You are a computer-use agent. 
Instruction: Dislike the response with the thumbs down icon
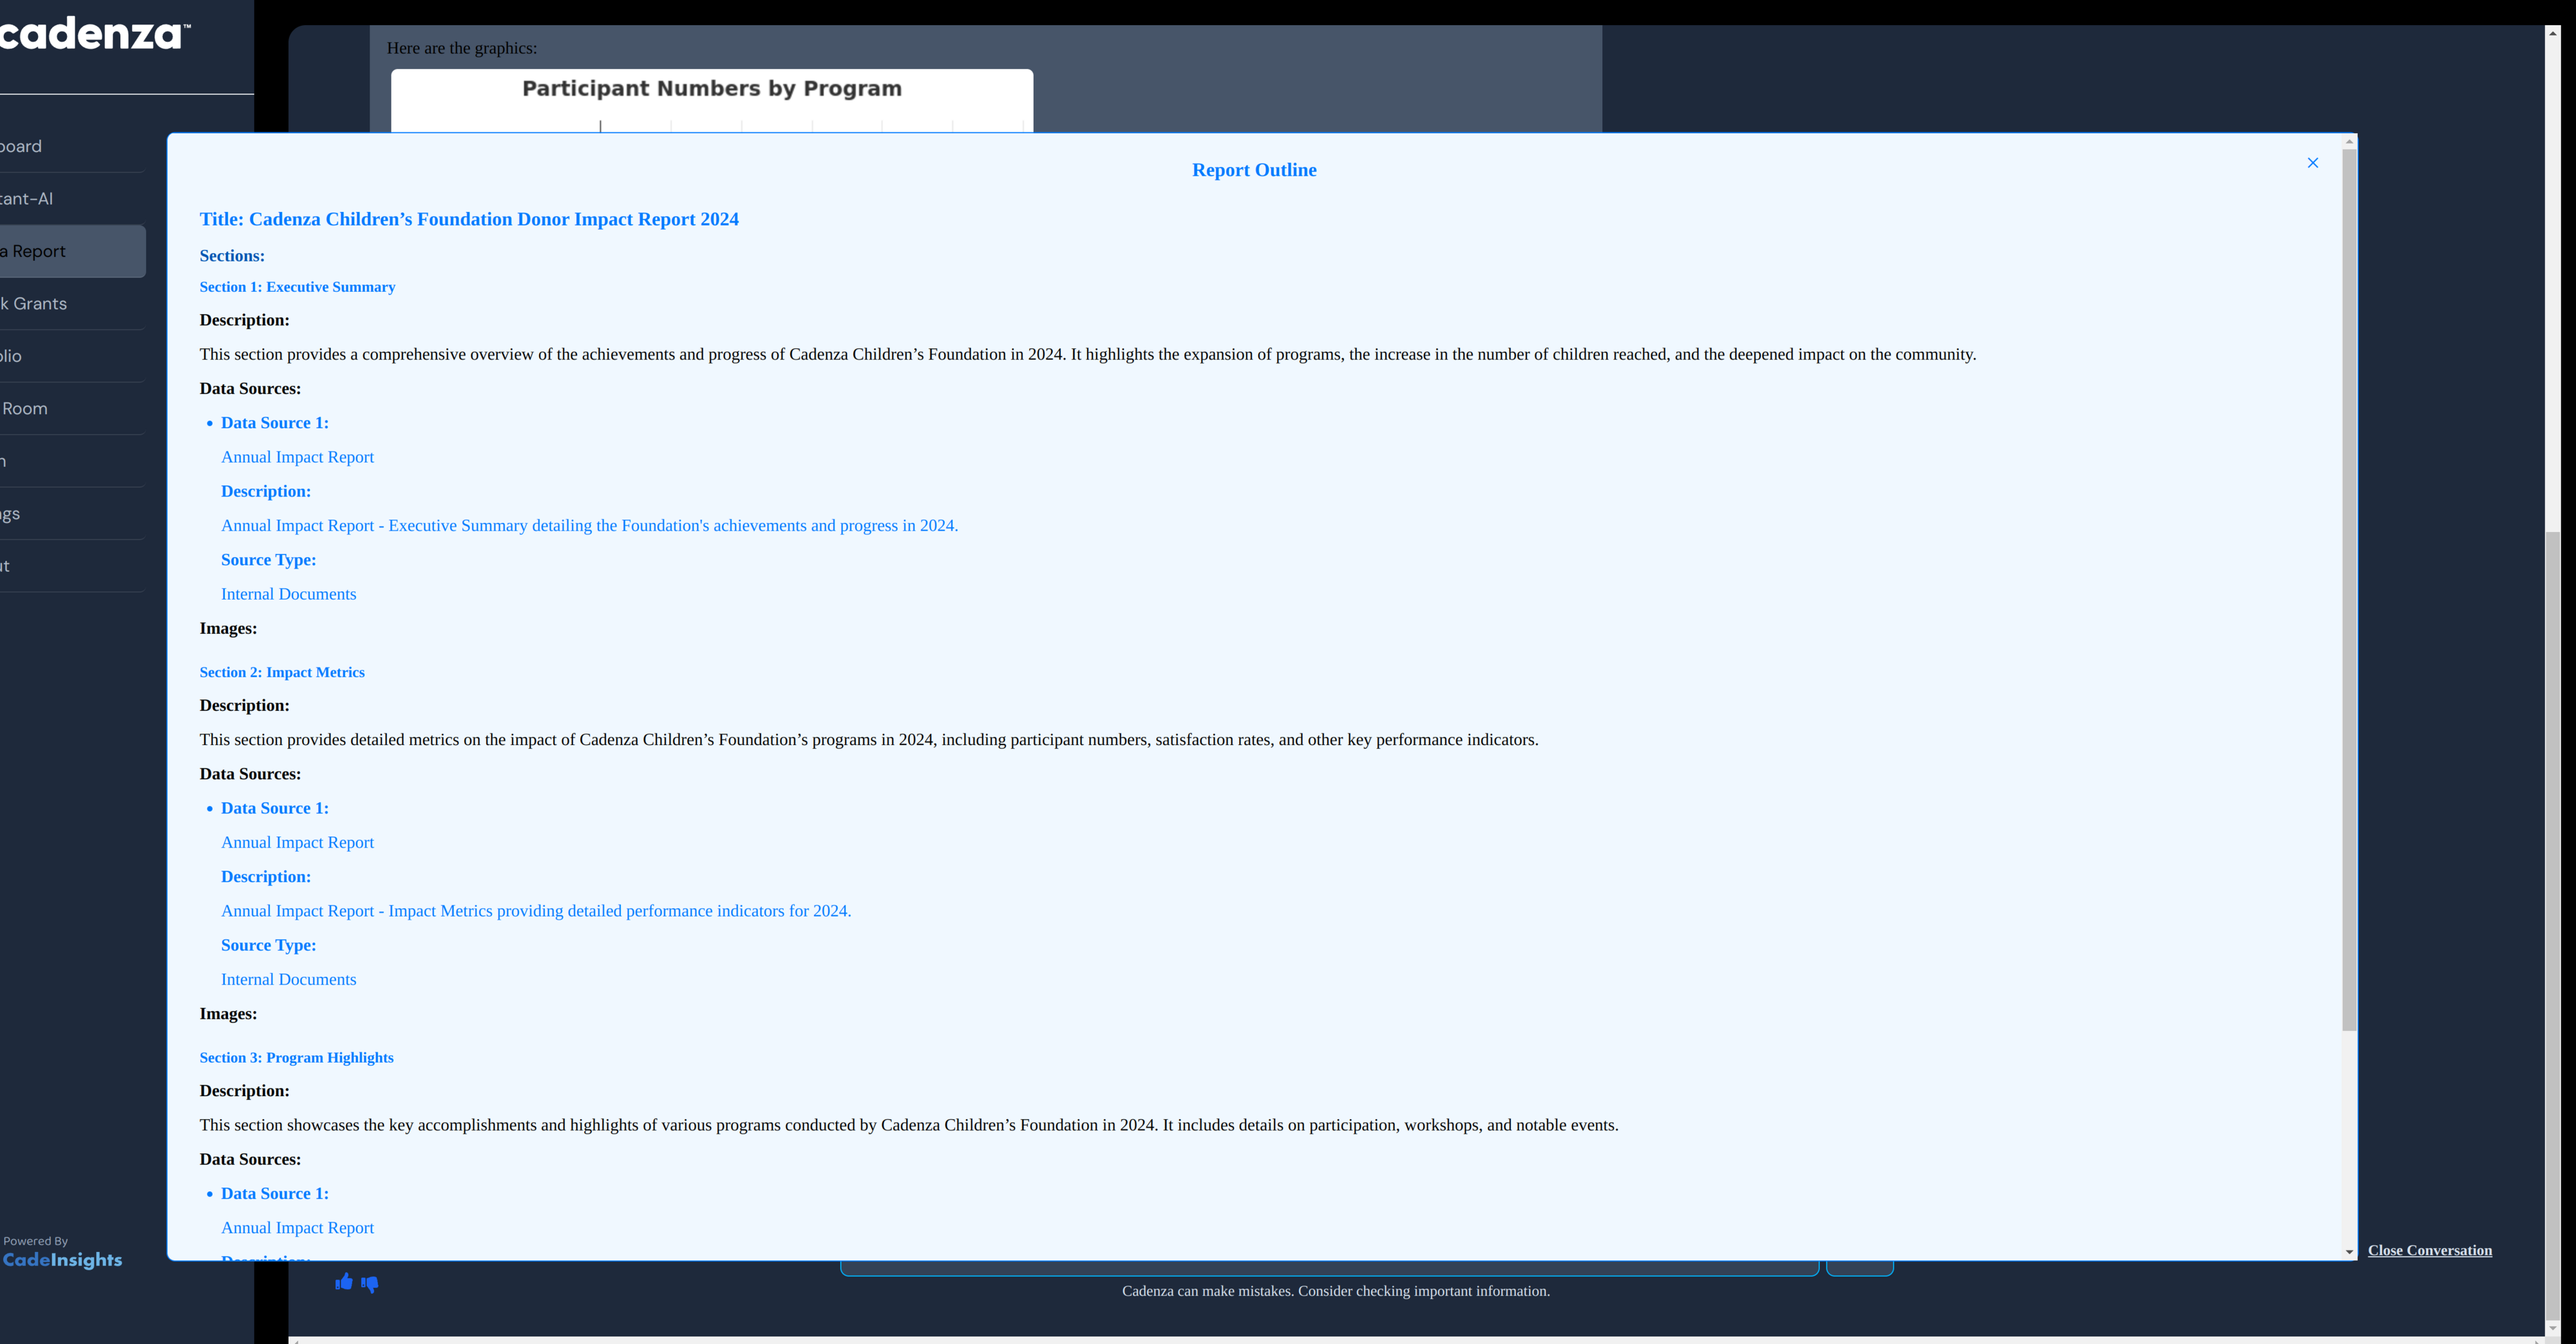coord(370,1284)
